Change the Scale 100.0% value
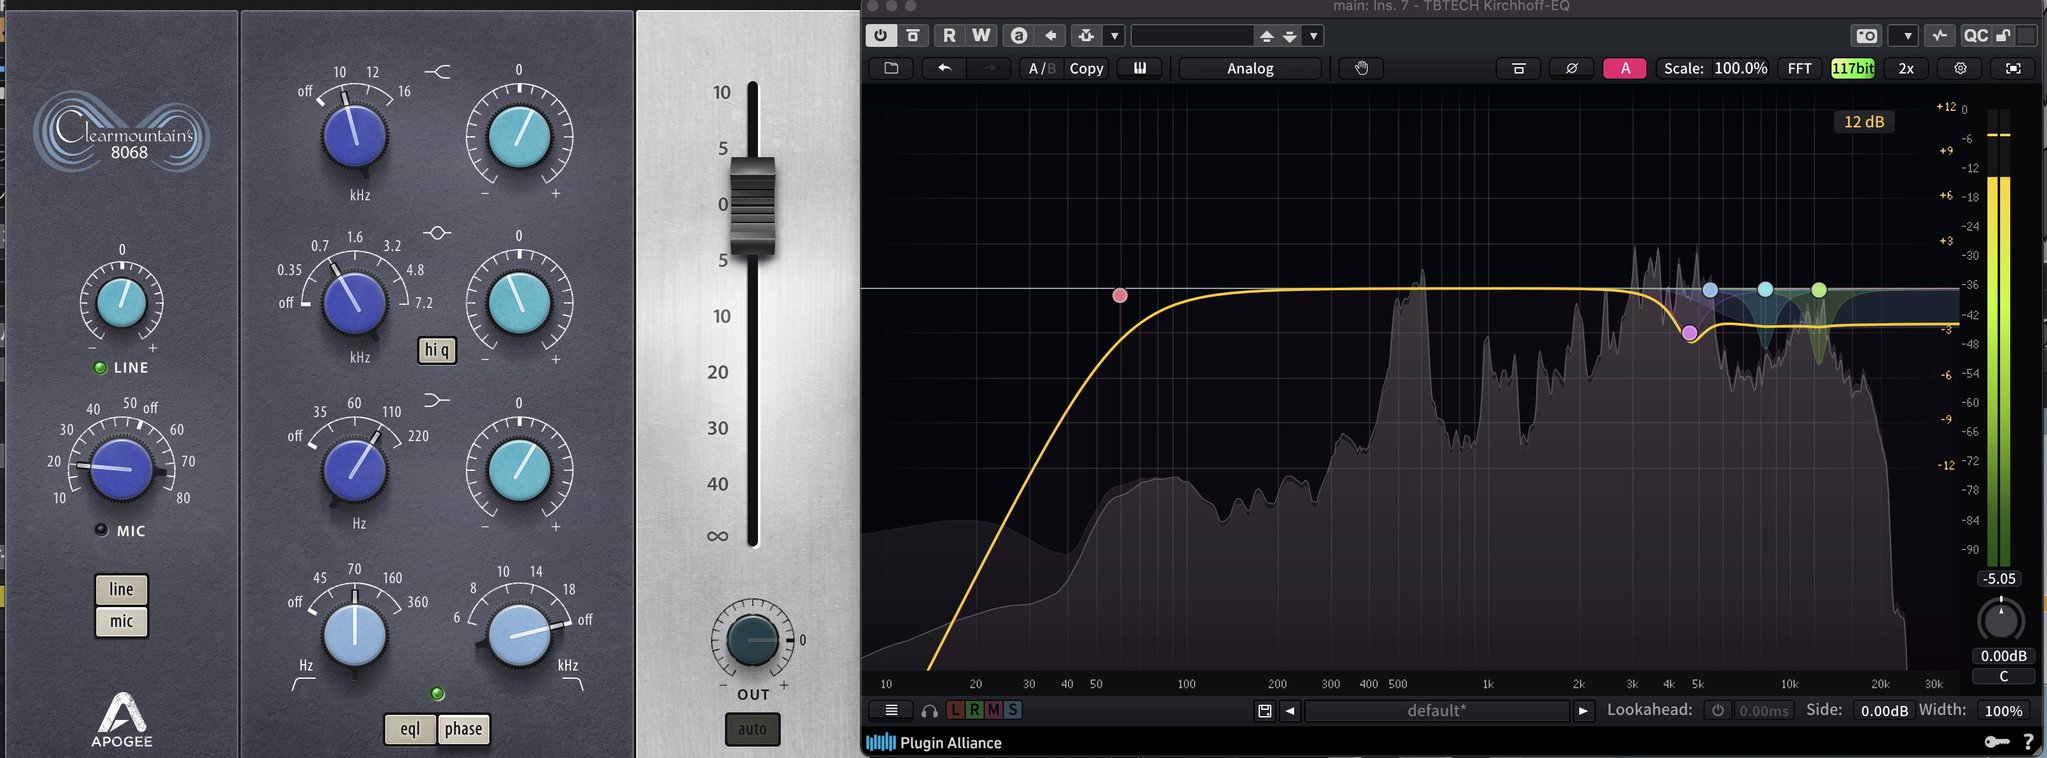This screenshot has width=2047, height=758. (1740, 68)
